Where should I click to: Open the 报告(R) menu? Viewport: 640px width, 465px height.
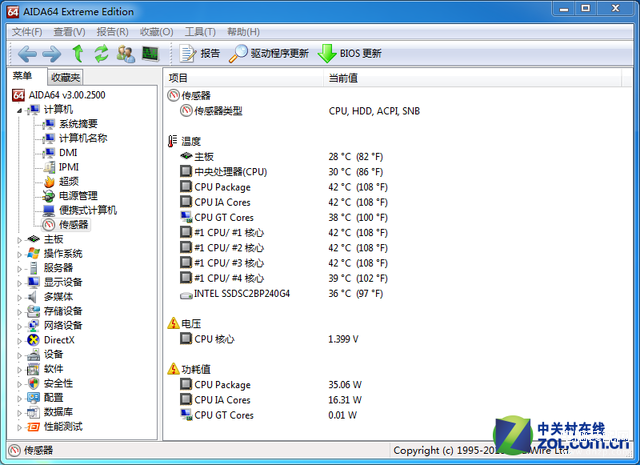coord(113,32)
